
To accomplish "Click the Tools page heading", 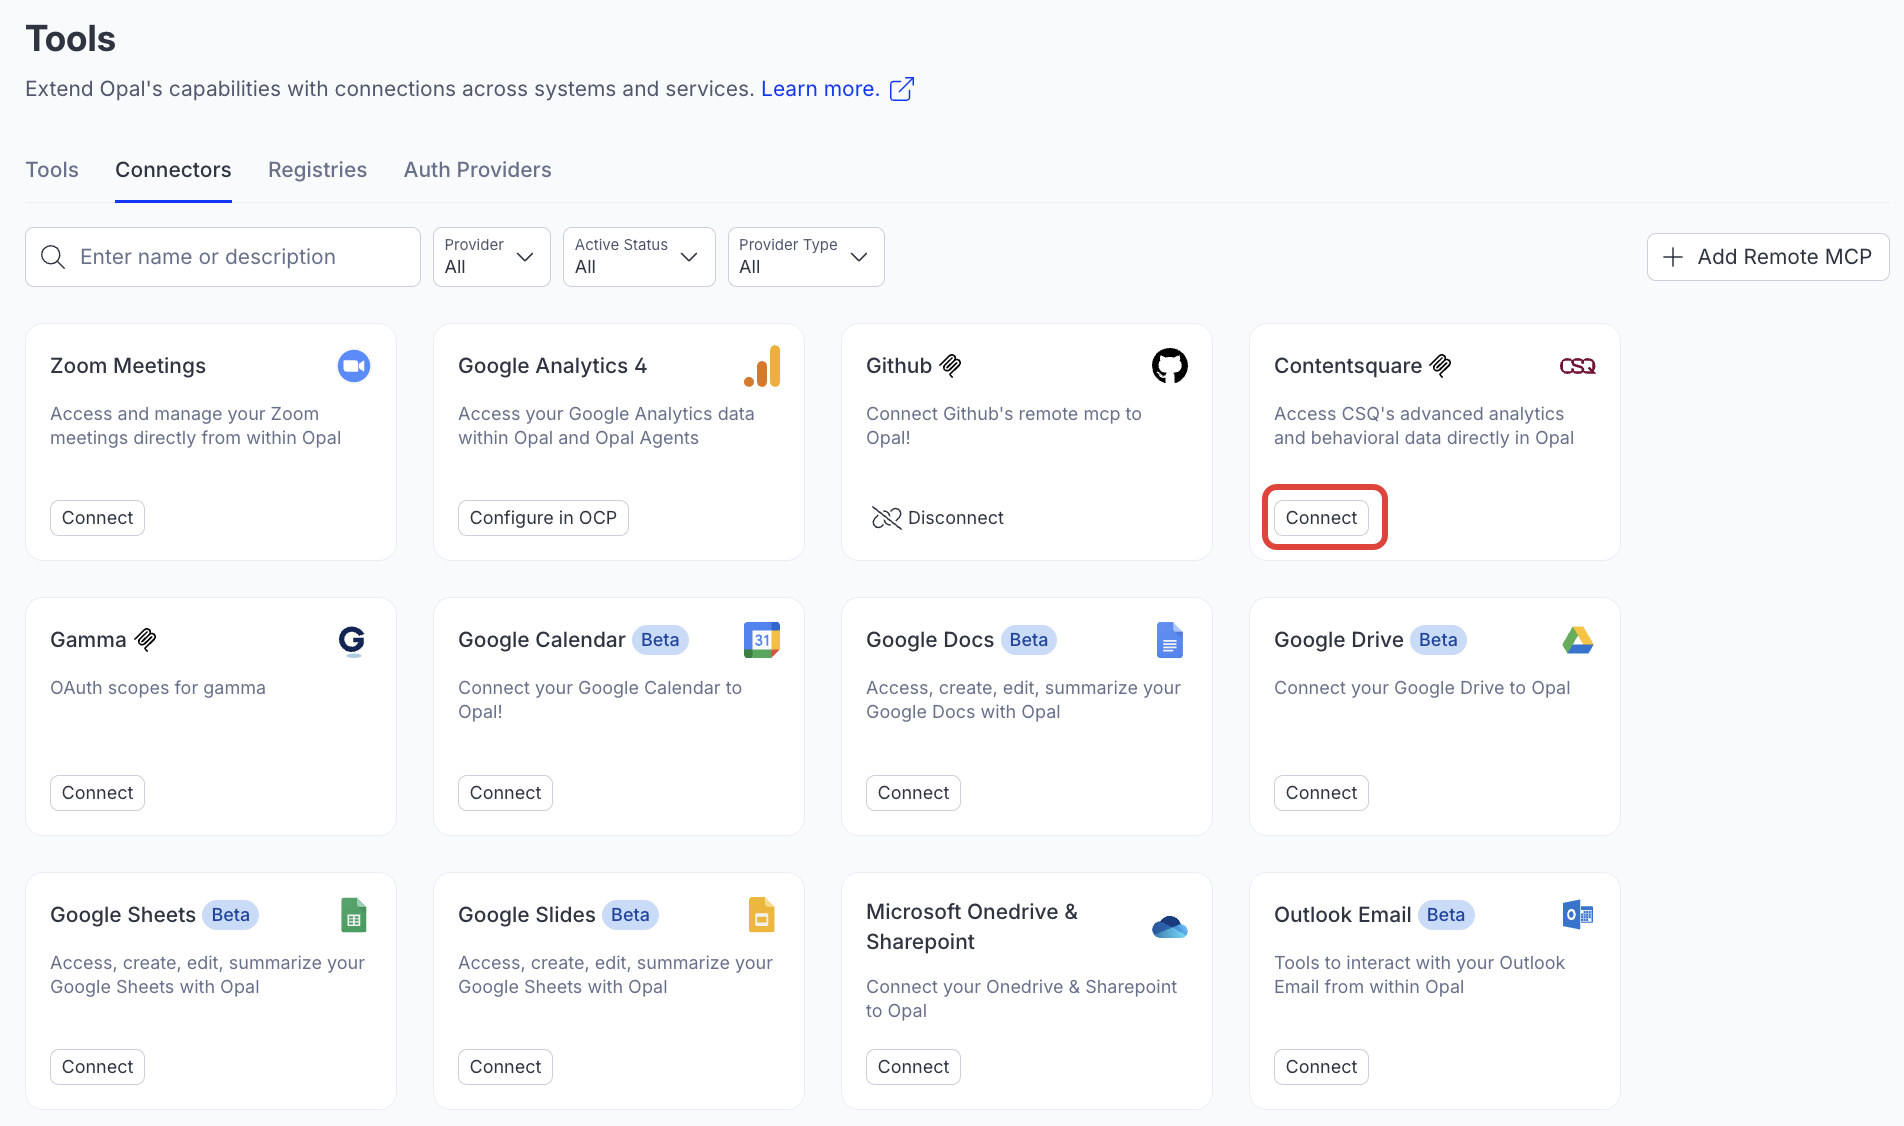I will pos(70,39).
